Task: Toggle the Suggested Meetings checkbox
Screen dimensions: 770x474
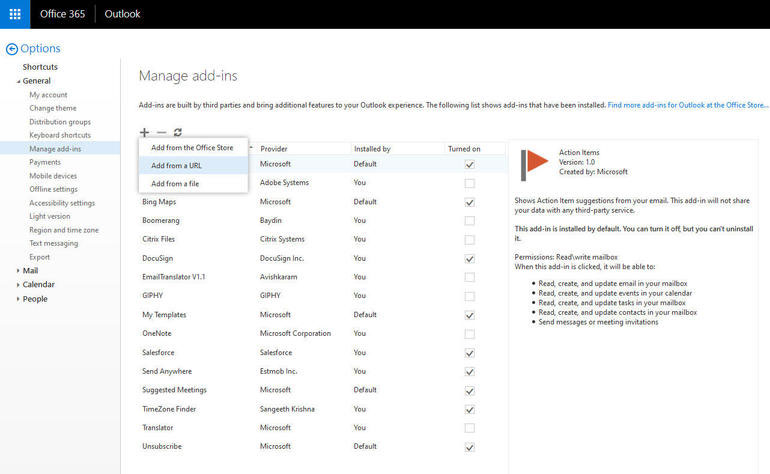Action: click(469, 391)
